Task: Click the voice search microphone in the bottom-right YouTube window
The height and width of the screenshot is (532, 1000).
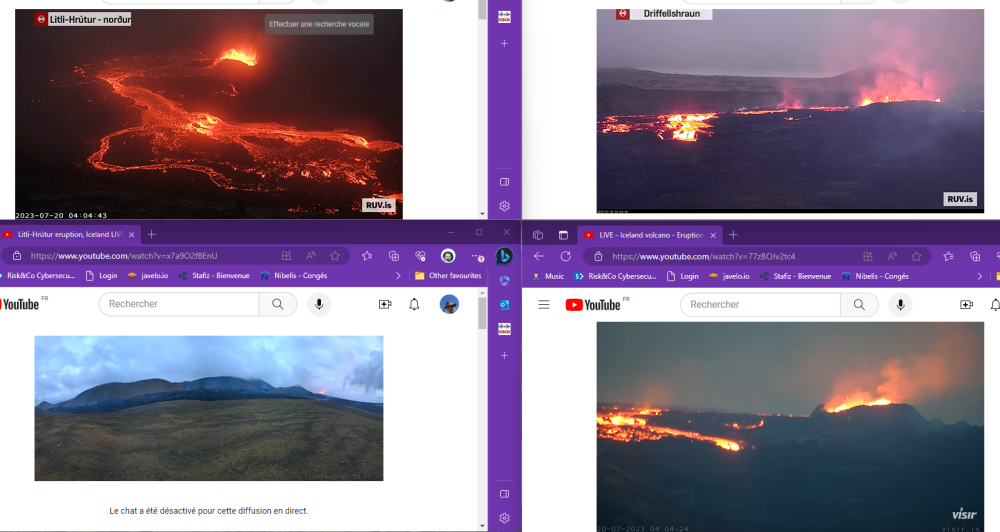Action: coord(900,305)
